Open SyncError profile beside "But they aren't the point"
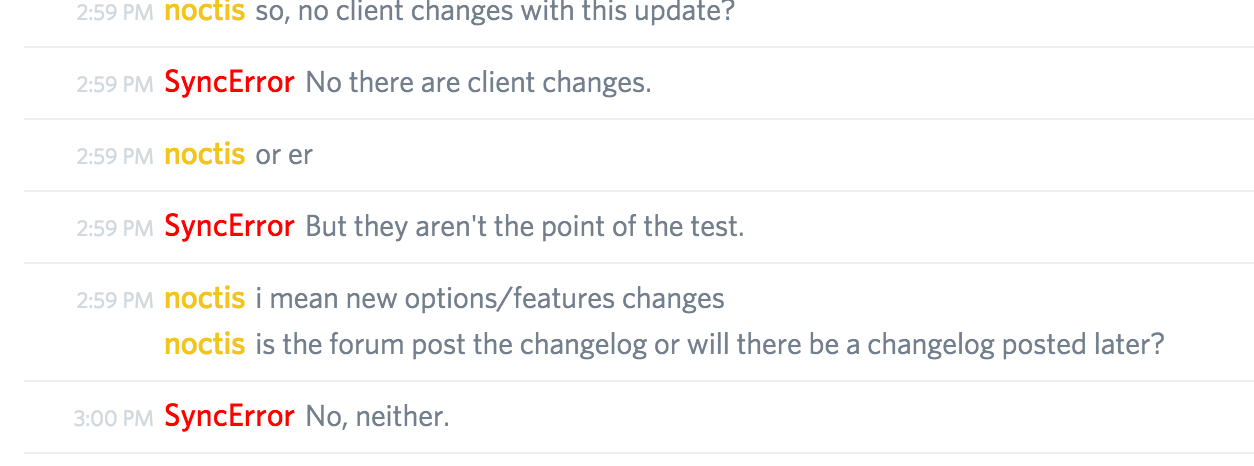 click(x=229, y=226)
